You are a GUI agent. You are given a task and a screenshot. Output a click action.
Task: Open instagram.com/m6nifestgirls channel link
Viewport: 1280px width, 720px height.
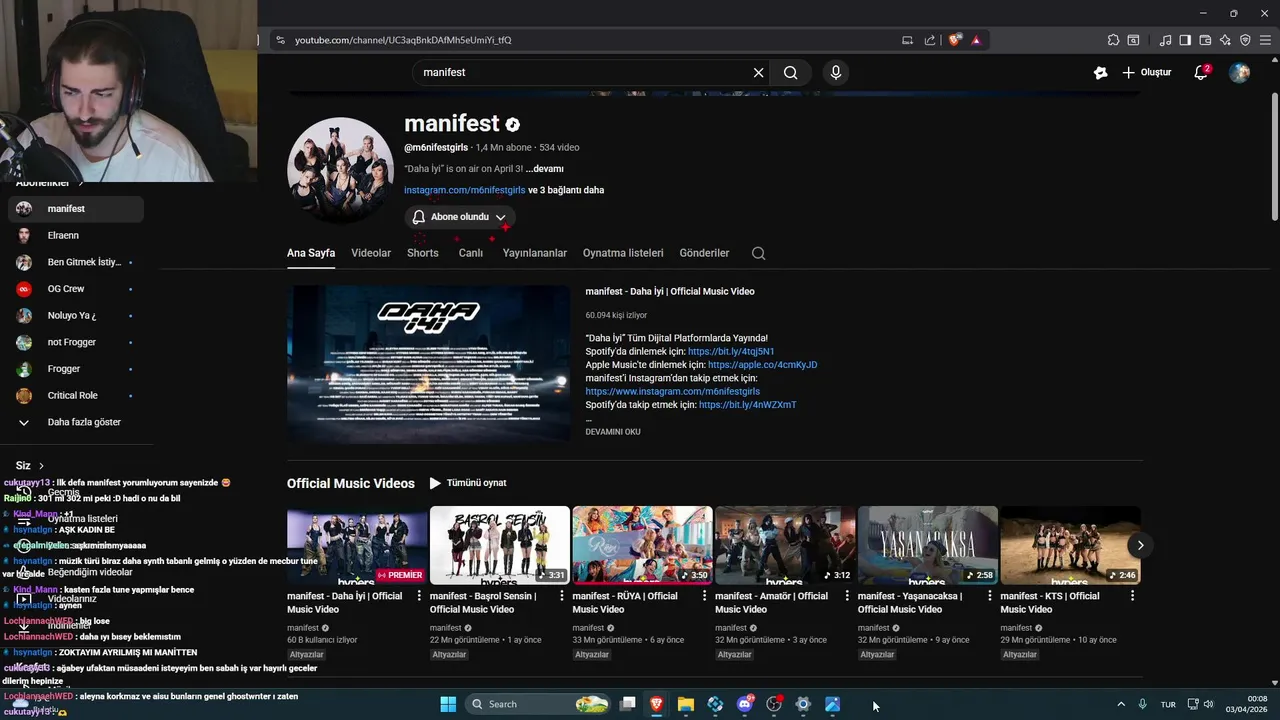(x=464, y=190)
